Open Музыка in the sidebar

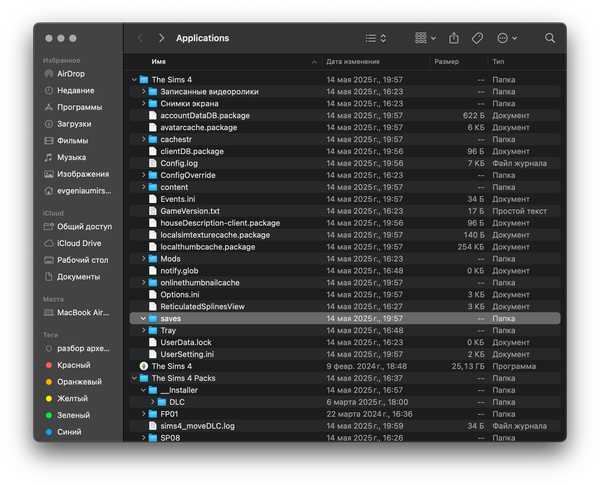(65, 158)
